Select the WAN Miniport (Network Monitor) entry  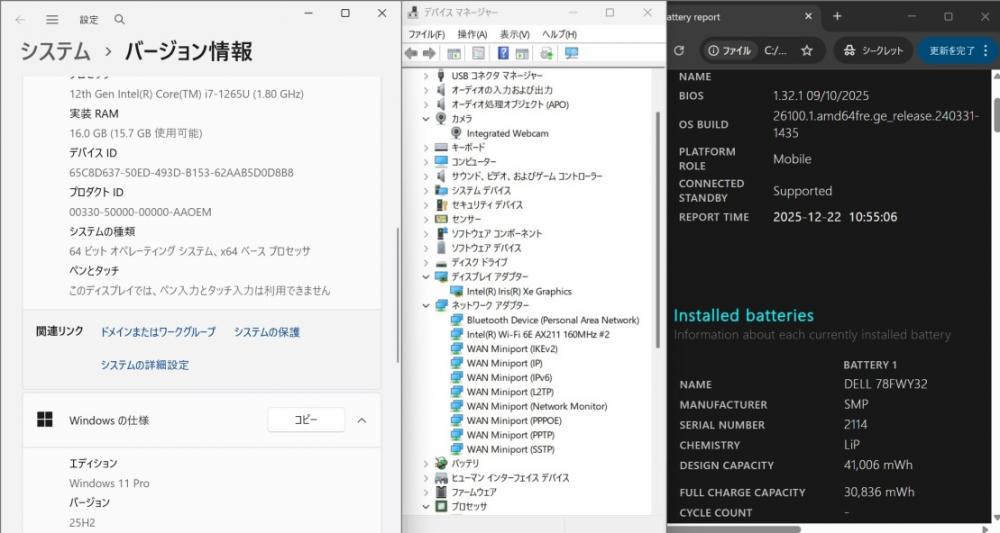coord(537,406)
